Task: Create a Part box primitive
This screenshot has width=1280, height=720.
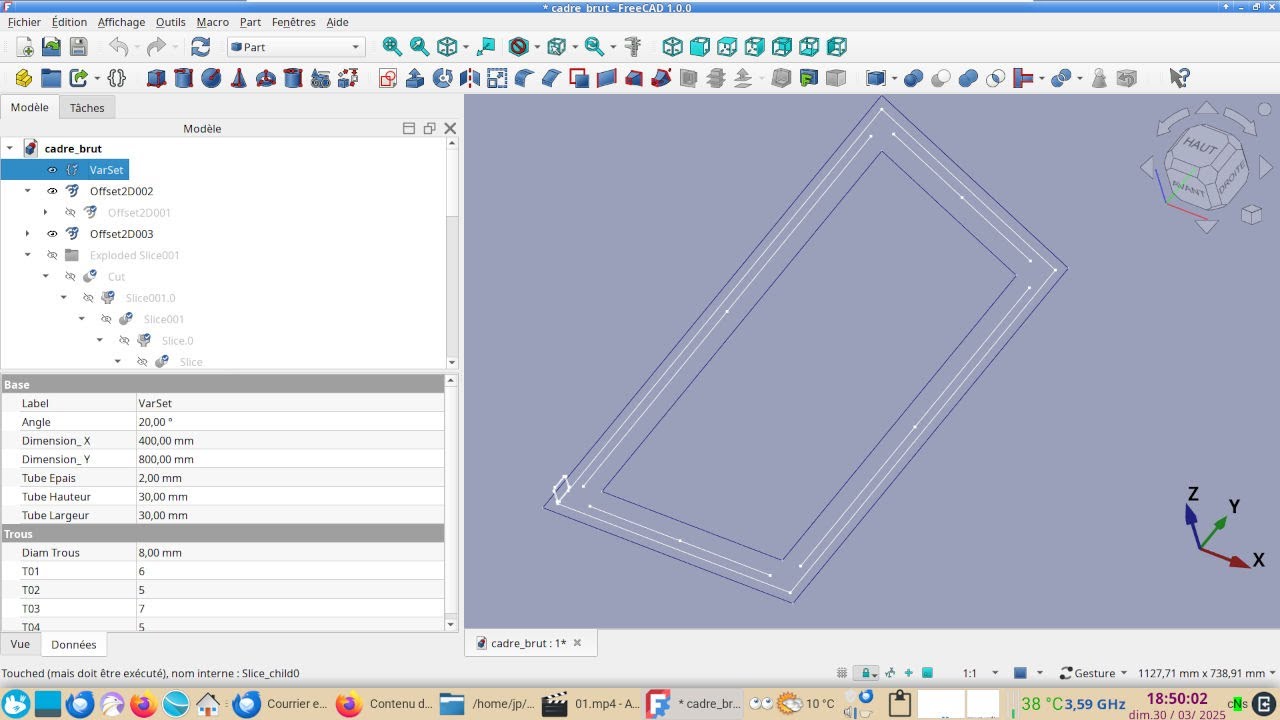Action: tap(156, 78)
